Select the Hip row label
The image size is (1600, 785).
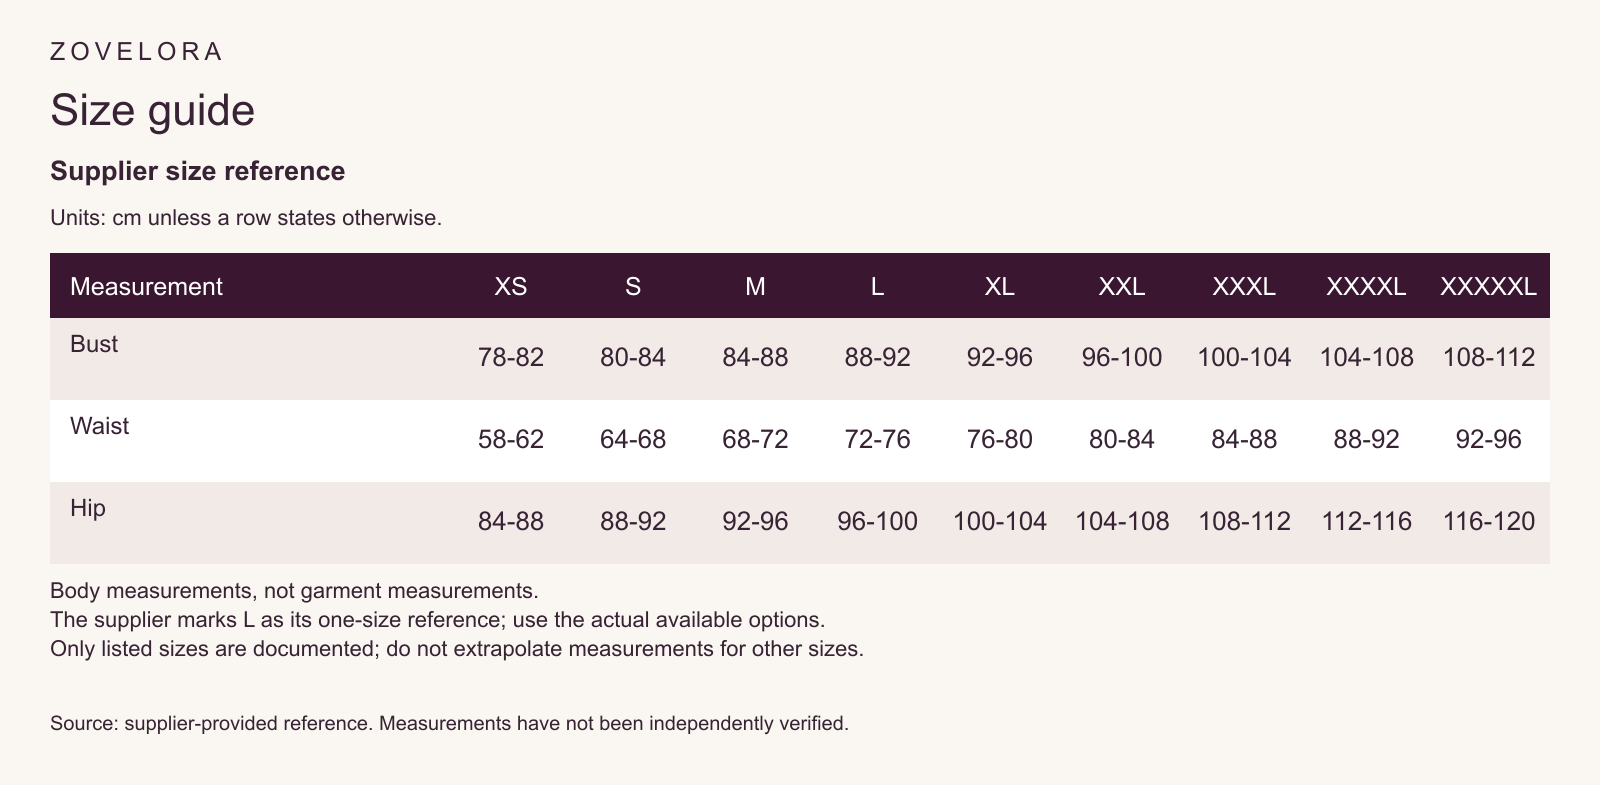click(88, 508)
